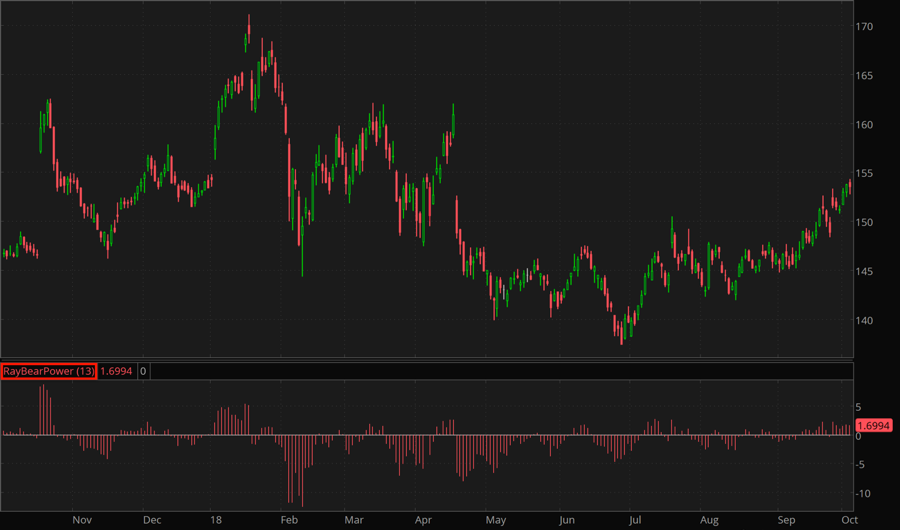
Task: Click the Nov label on the time axis
Action: coord(82,520)
